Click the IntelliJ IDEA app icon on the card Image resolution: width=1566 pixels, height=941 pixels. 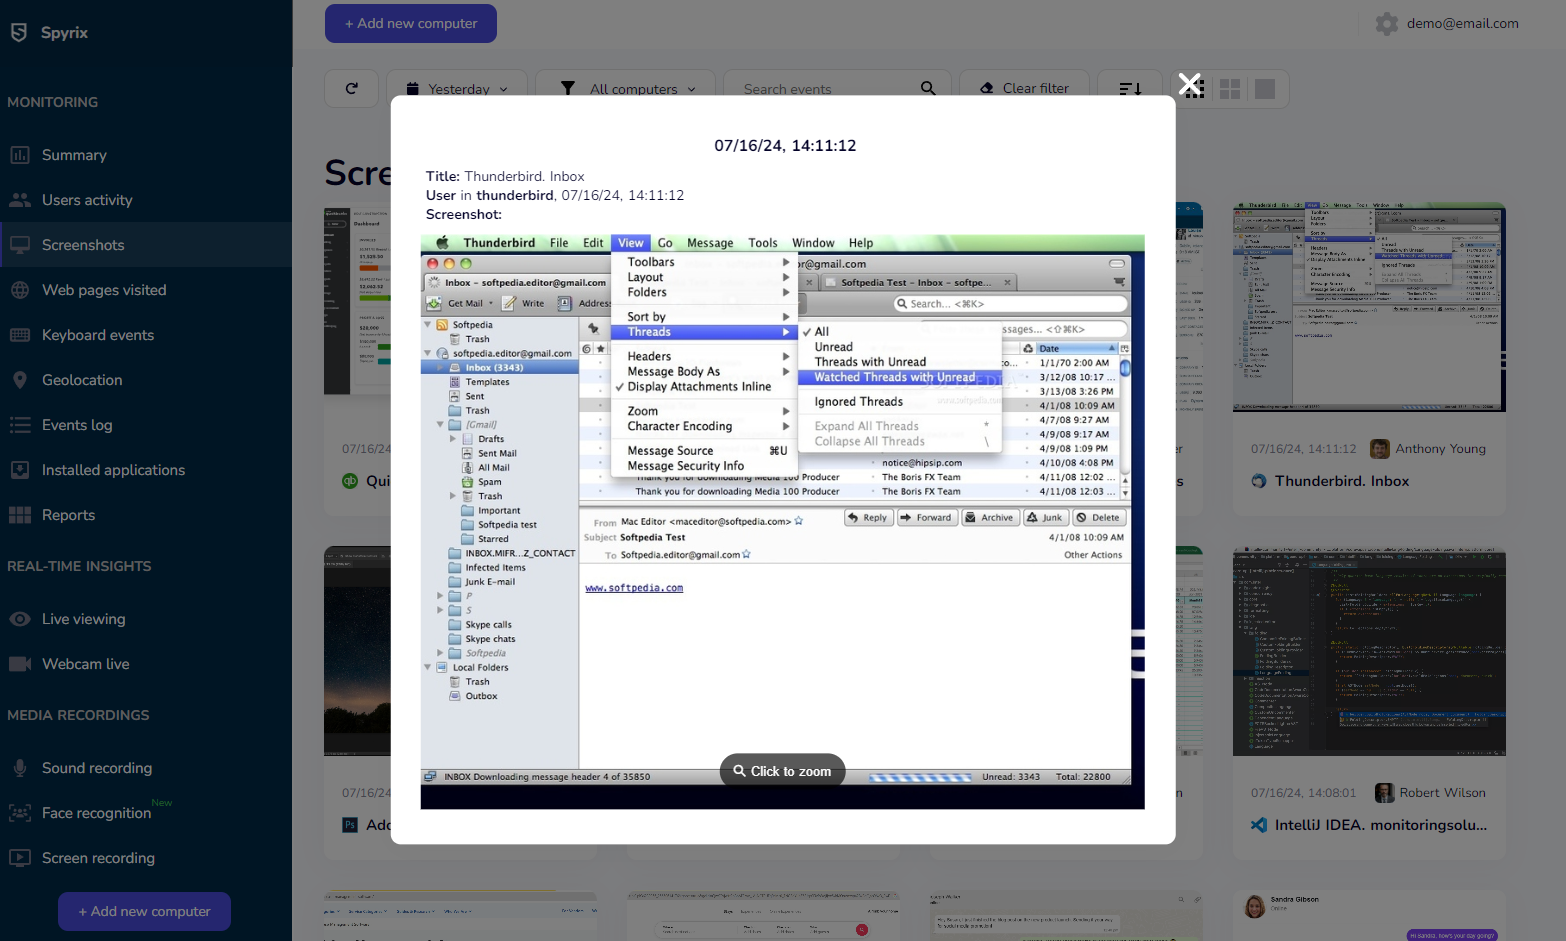click(1259, 825)
